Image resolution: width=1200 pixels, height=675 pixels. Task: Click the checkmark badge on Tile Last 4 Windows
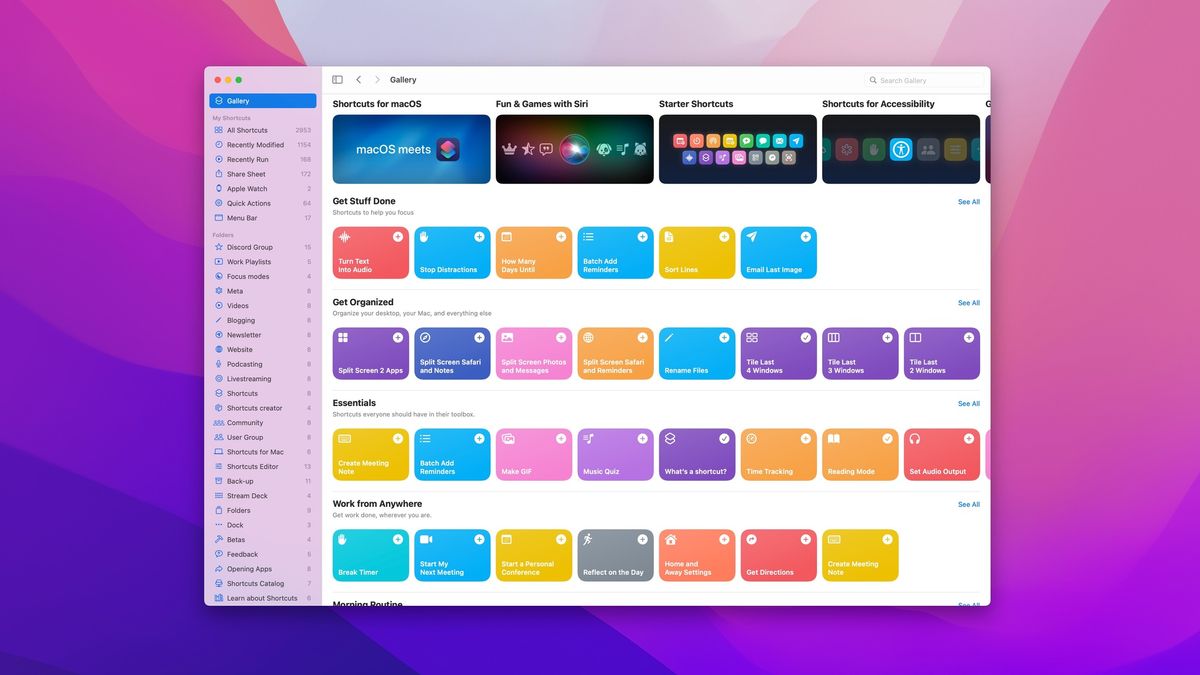(x=806, y=337)
